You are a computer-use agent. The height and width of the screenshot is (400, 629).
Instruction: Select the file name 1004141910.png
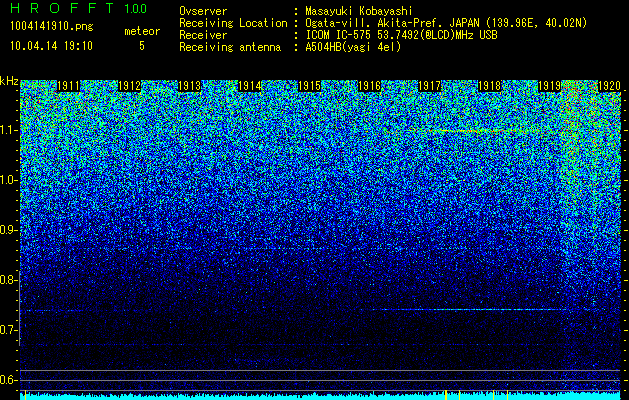coord(52,26)
